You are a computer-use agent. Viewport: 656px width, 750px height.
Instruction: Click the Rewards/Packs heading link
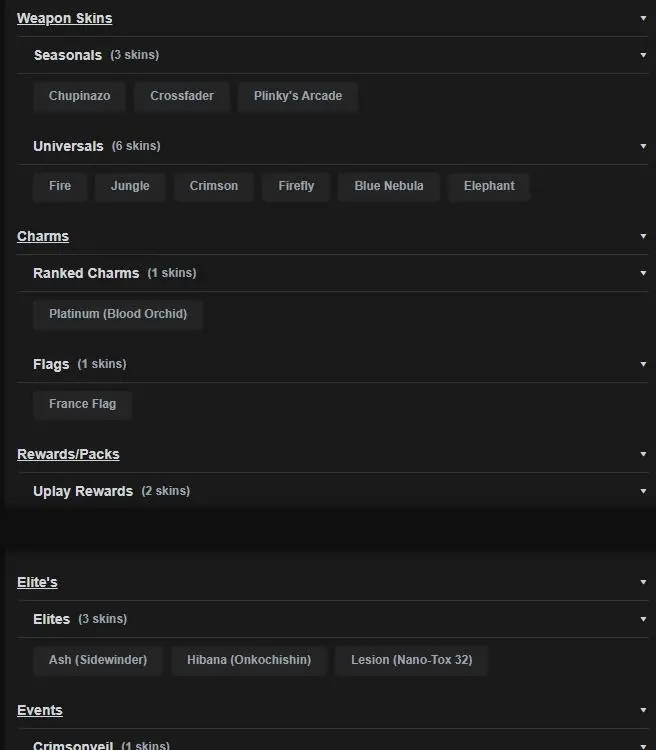point(68,454)
